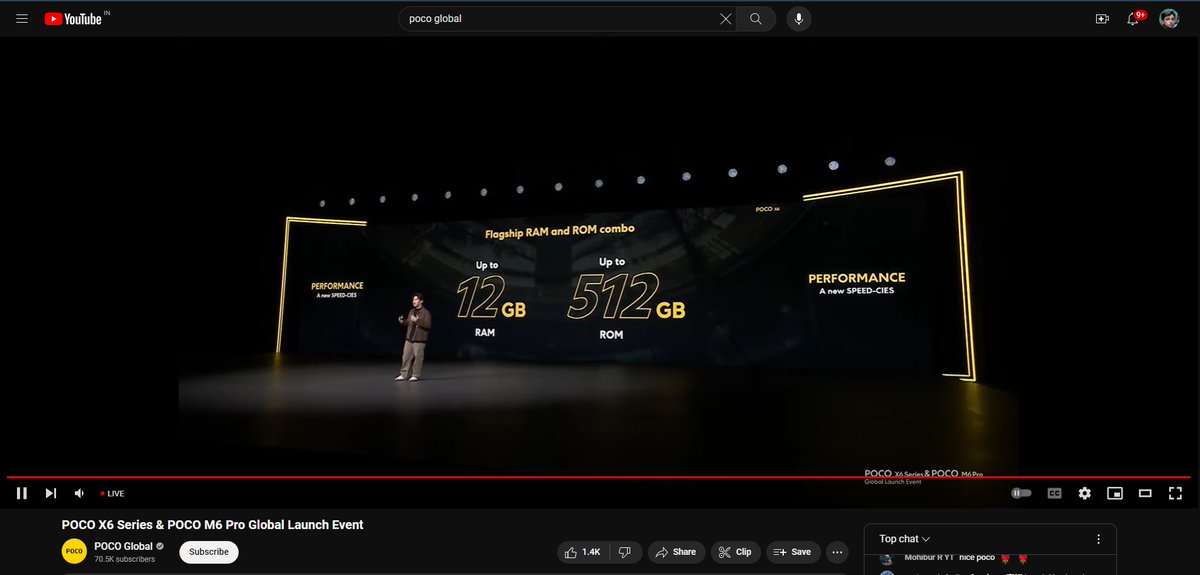The width and height of the screenshot is (1200, 575).
Task: Save video to a playlist
Action: click(793, 552)
